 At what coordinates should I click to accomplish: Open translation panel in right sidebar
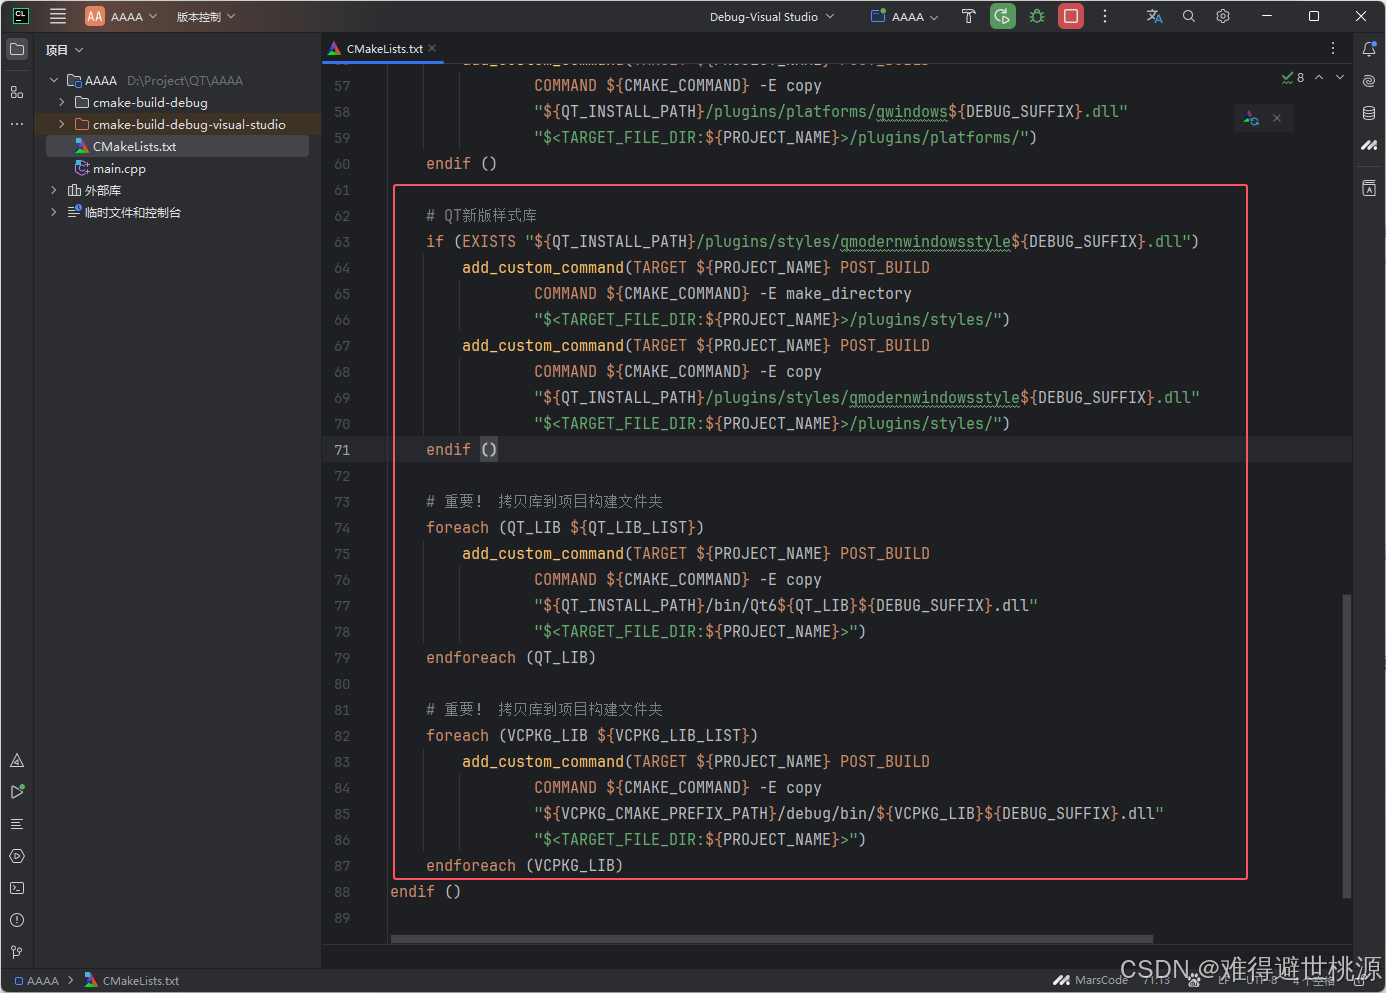tap(1369, 188)
